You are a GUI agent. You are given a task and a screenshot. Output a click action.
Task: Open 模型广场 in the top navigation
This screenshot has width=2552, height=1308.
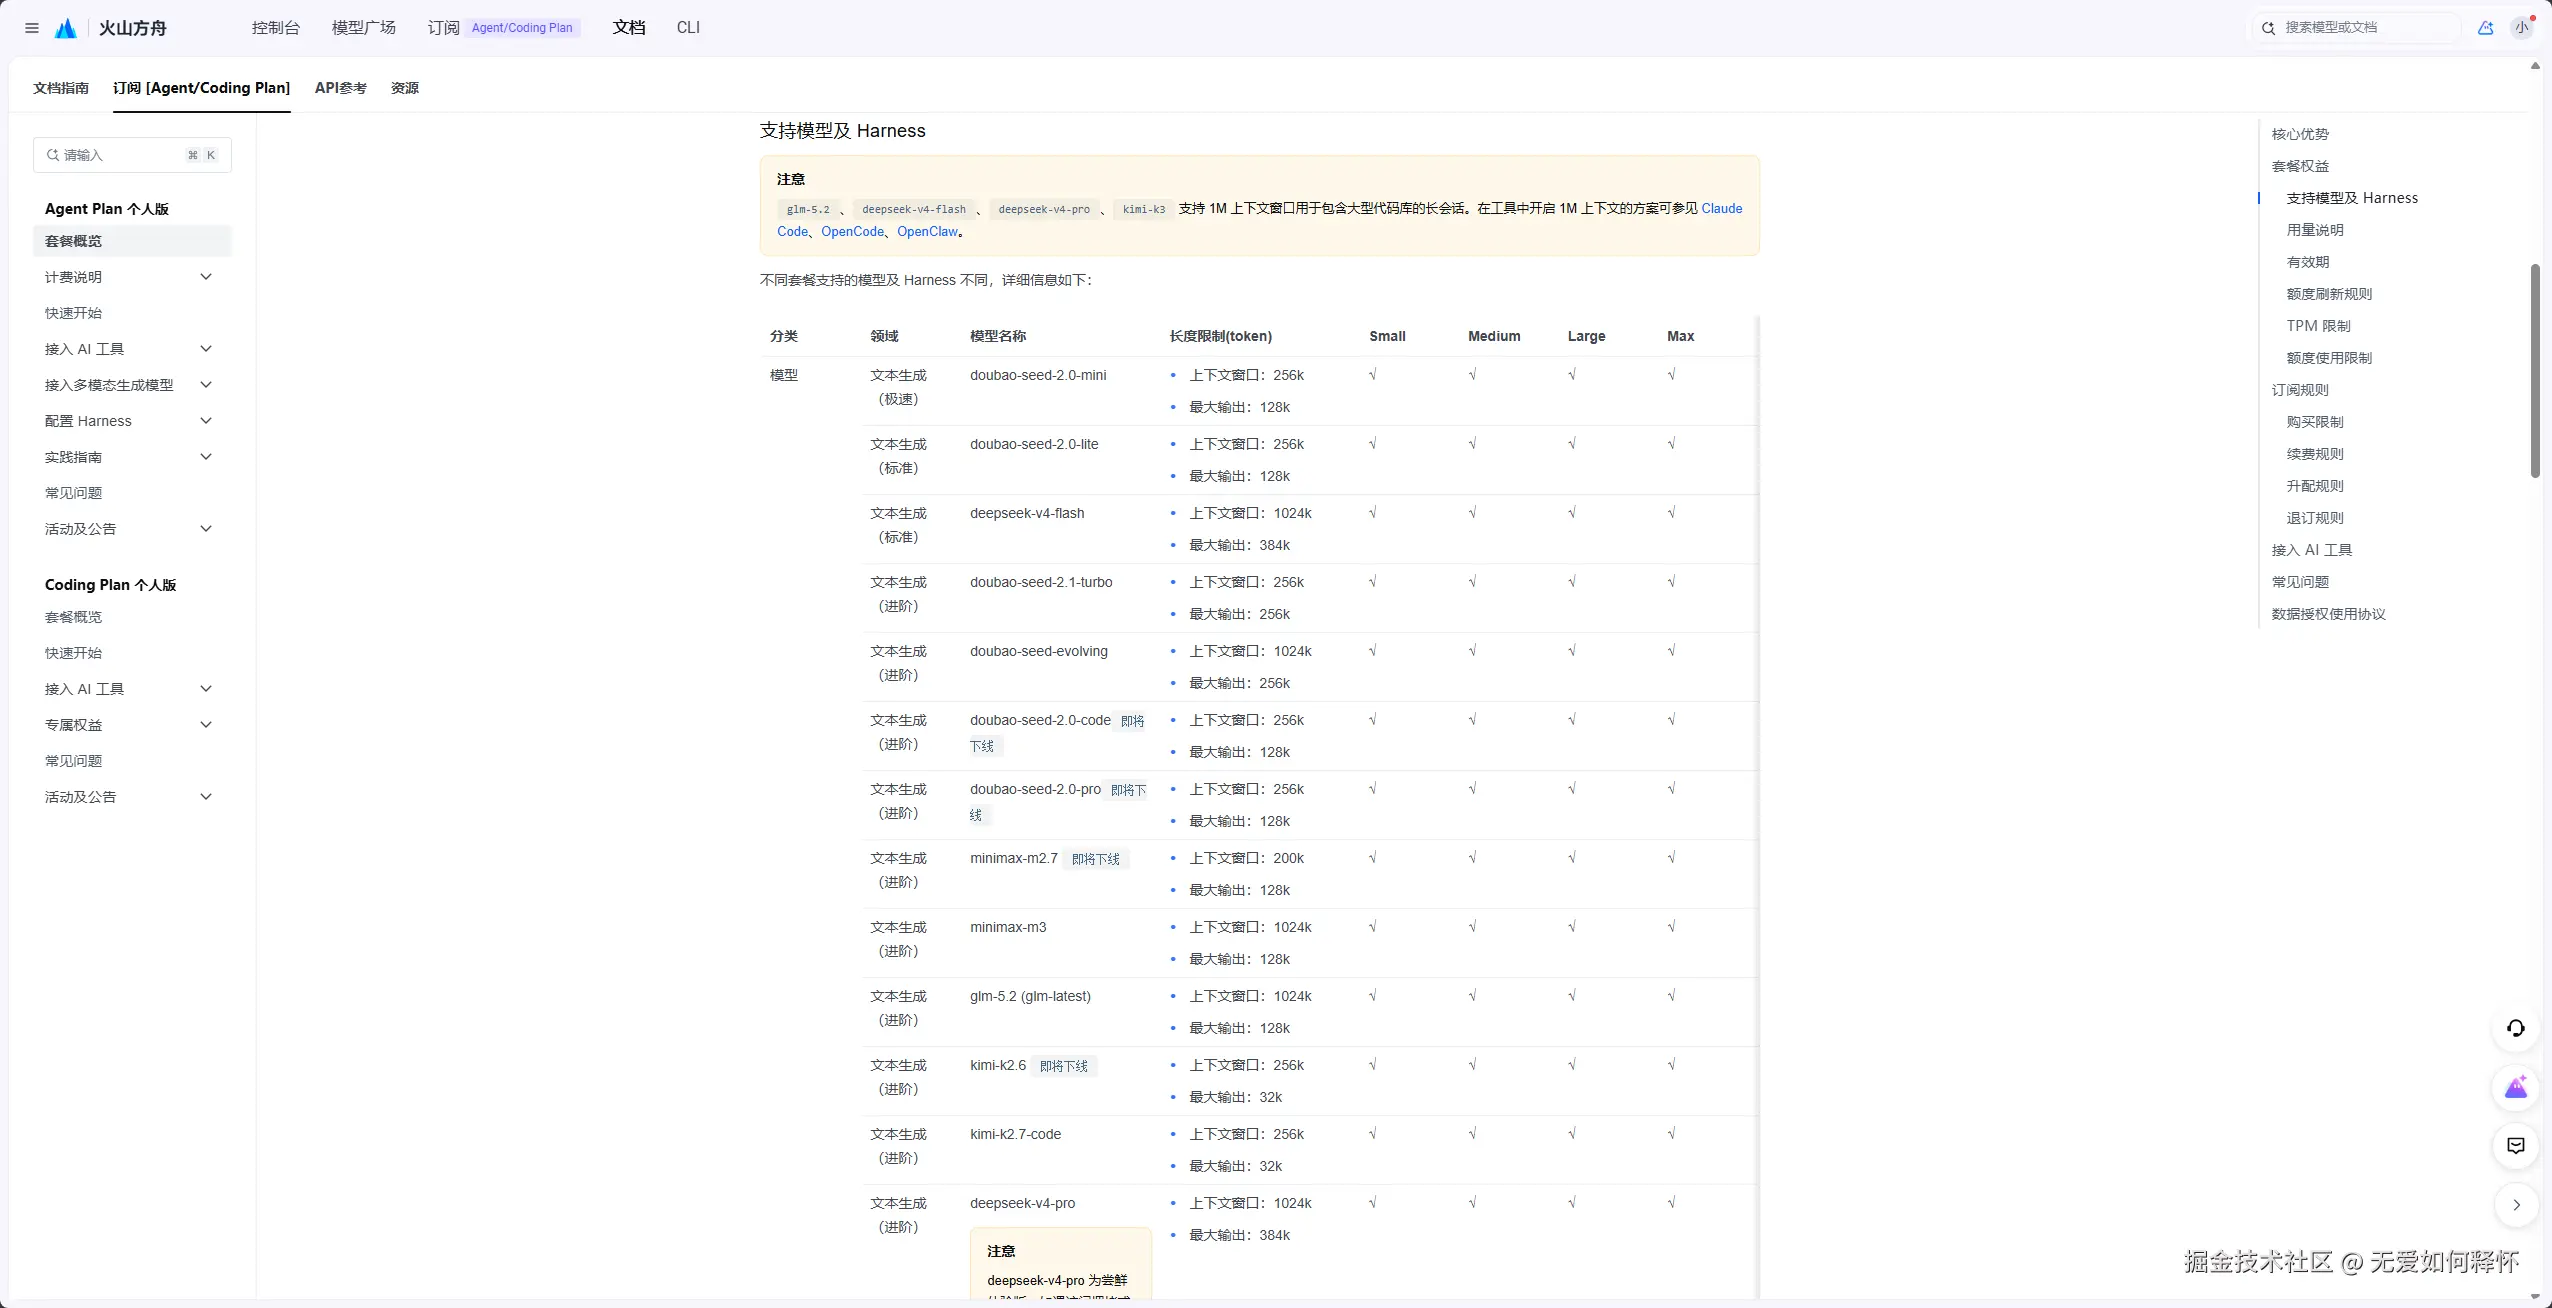[364, 28]
